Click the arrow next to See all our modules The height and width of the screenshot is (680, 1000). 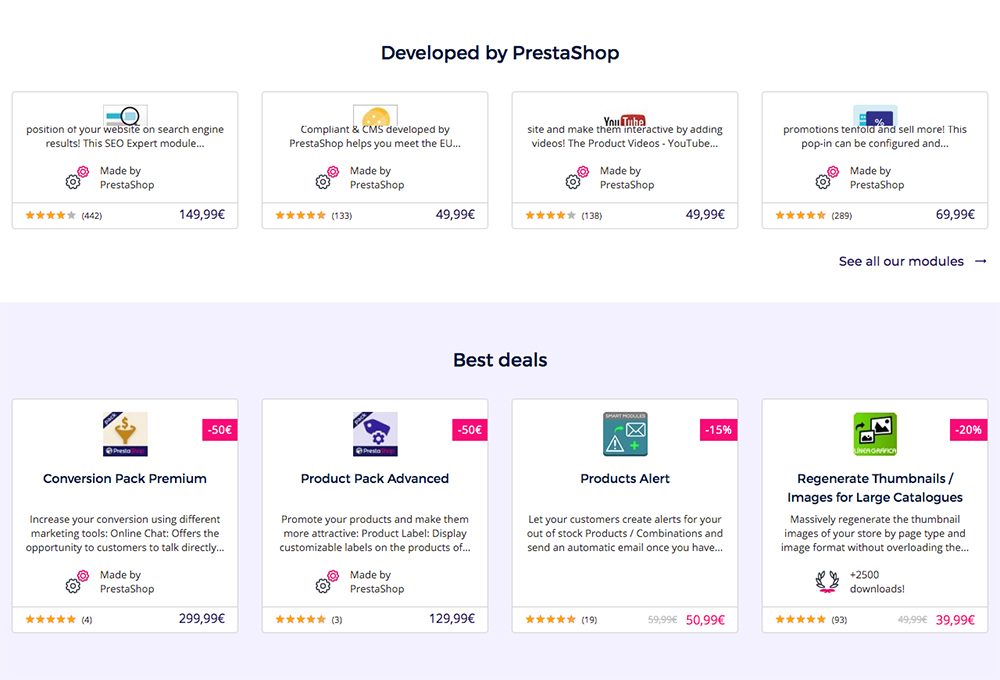[981, 261]
